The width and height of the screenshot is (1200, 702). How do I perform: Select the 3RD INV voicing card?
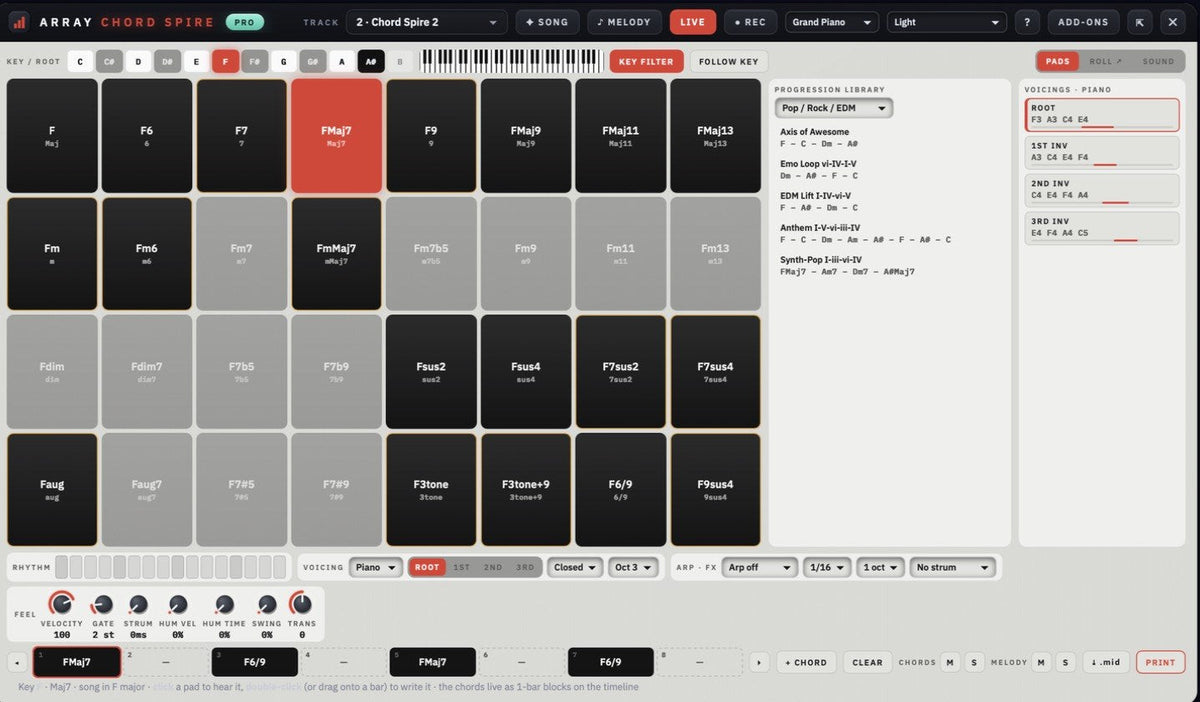click(x=1103, y=227)
